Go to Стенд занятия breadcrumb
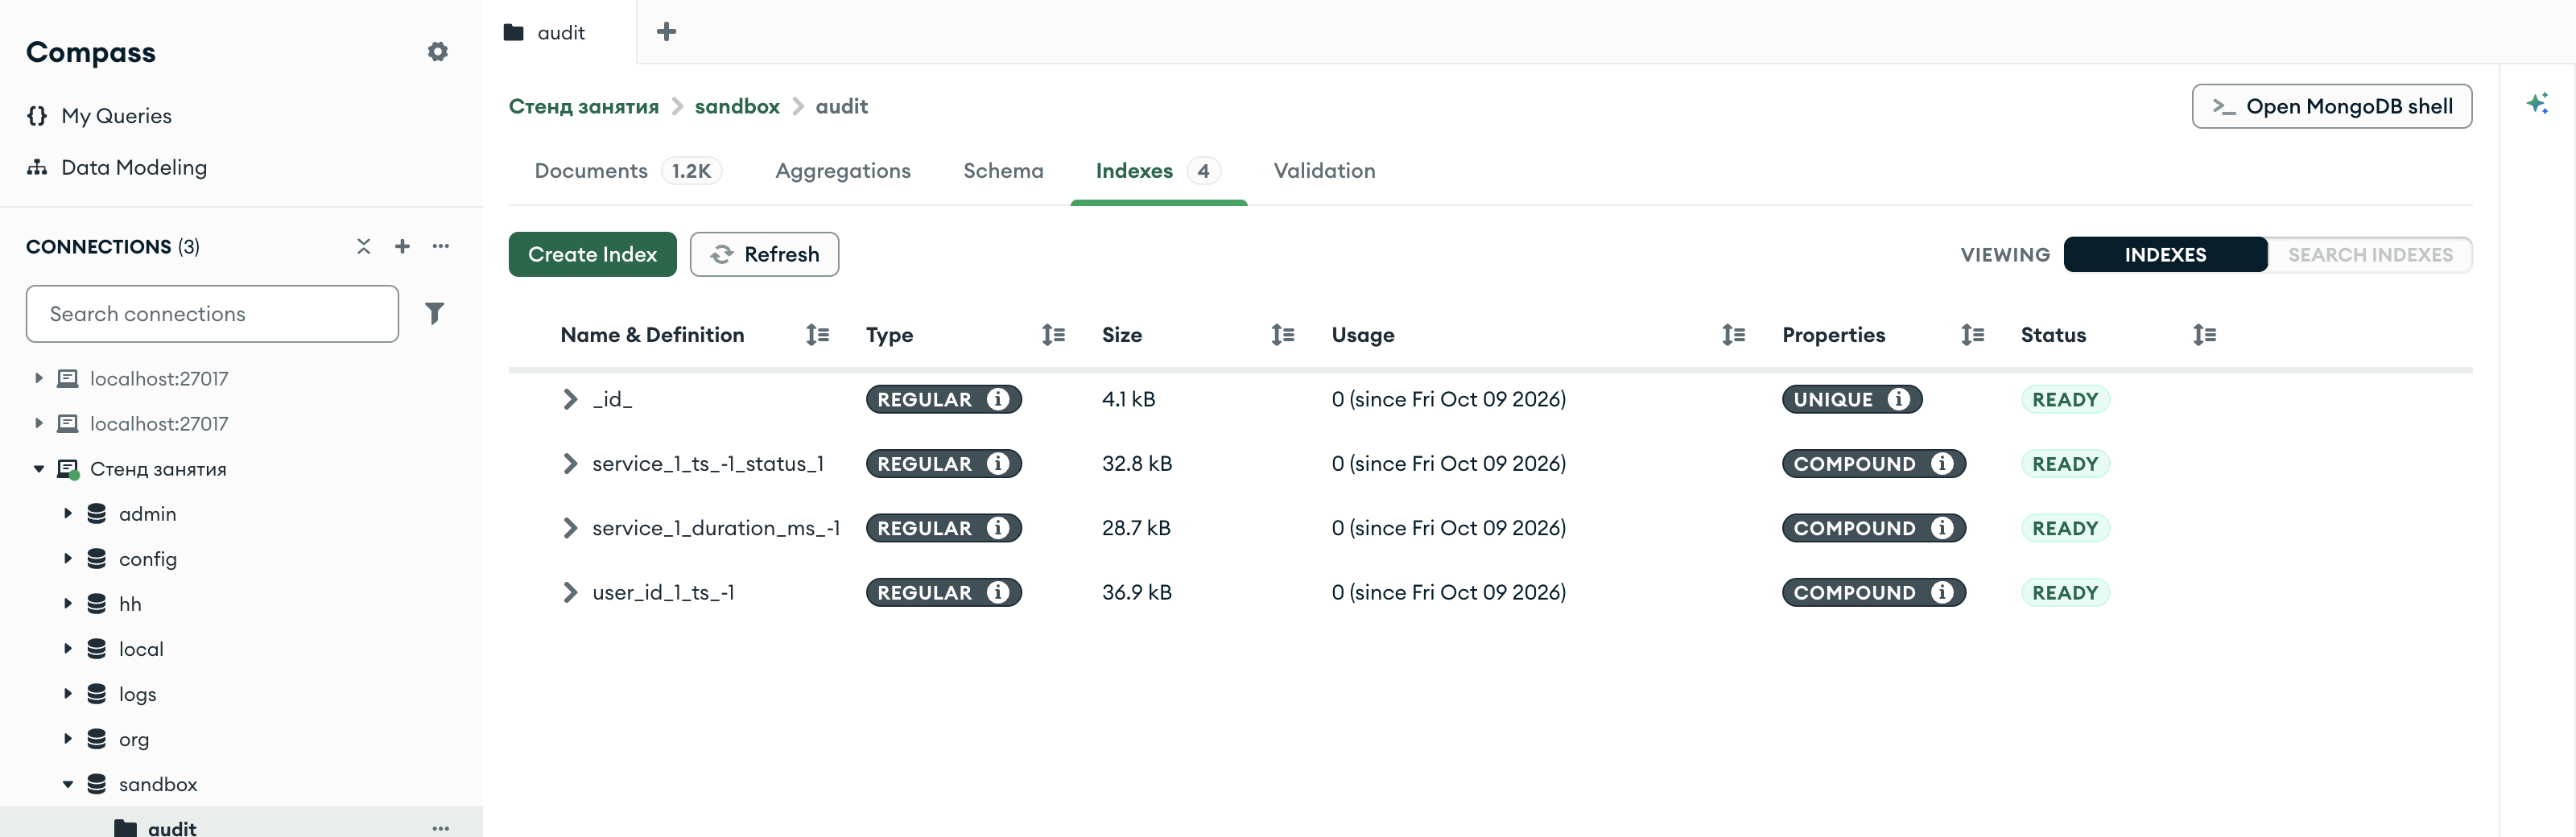The image size is (2576, 837). click(584, 107)
